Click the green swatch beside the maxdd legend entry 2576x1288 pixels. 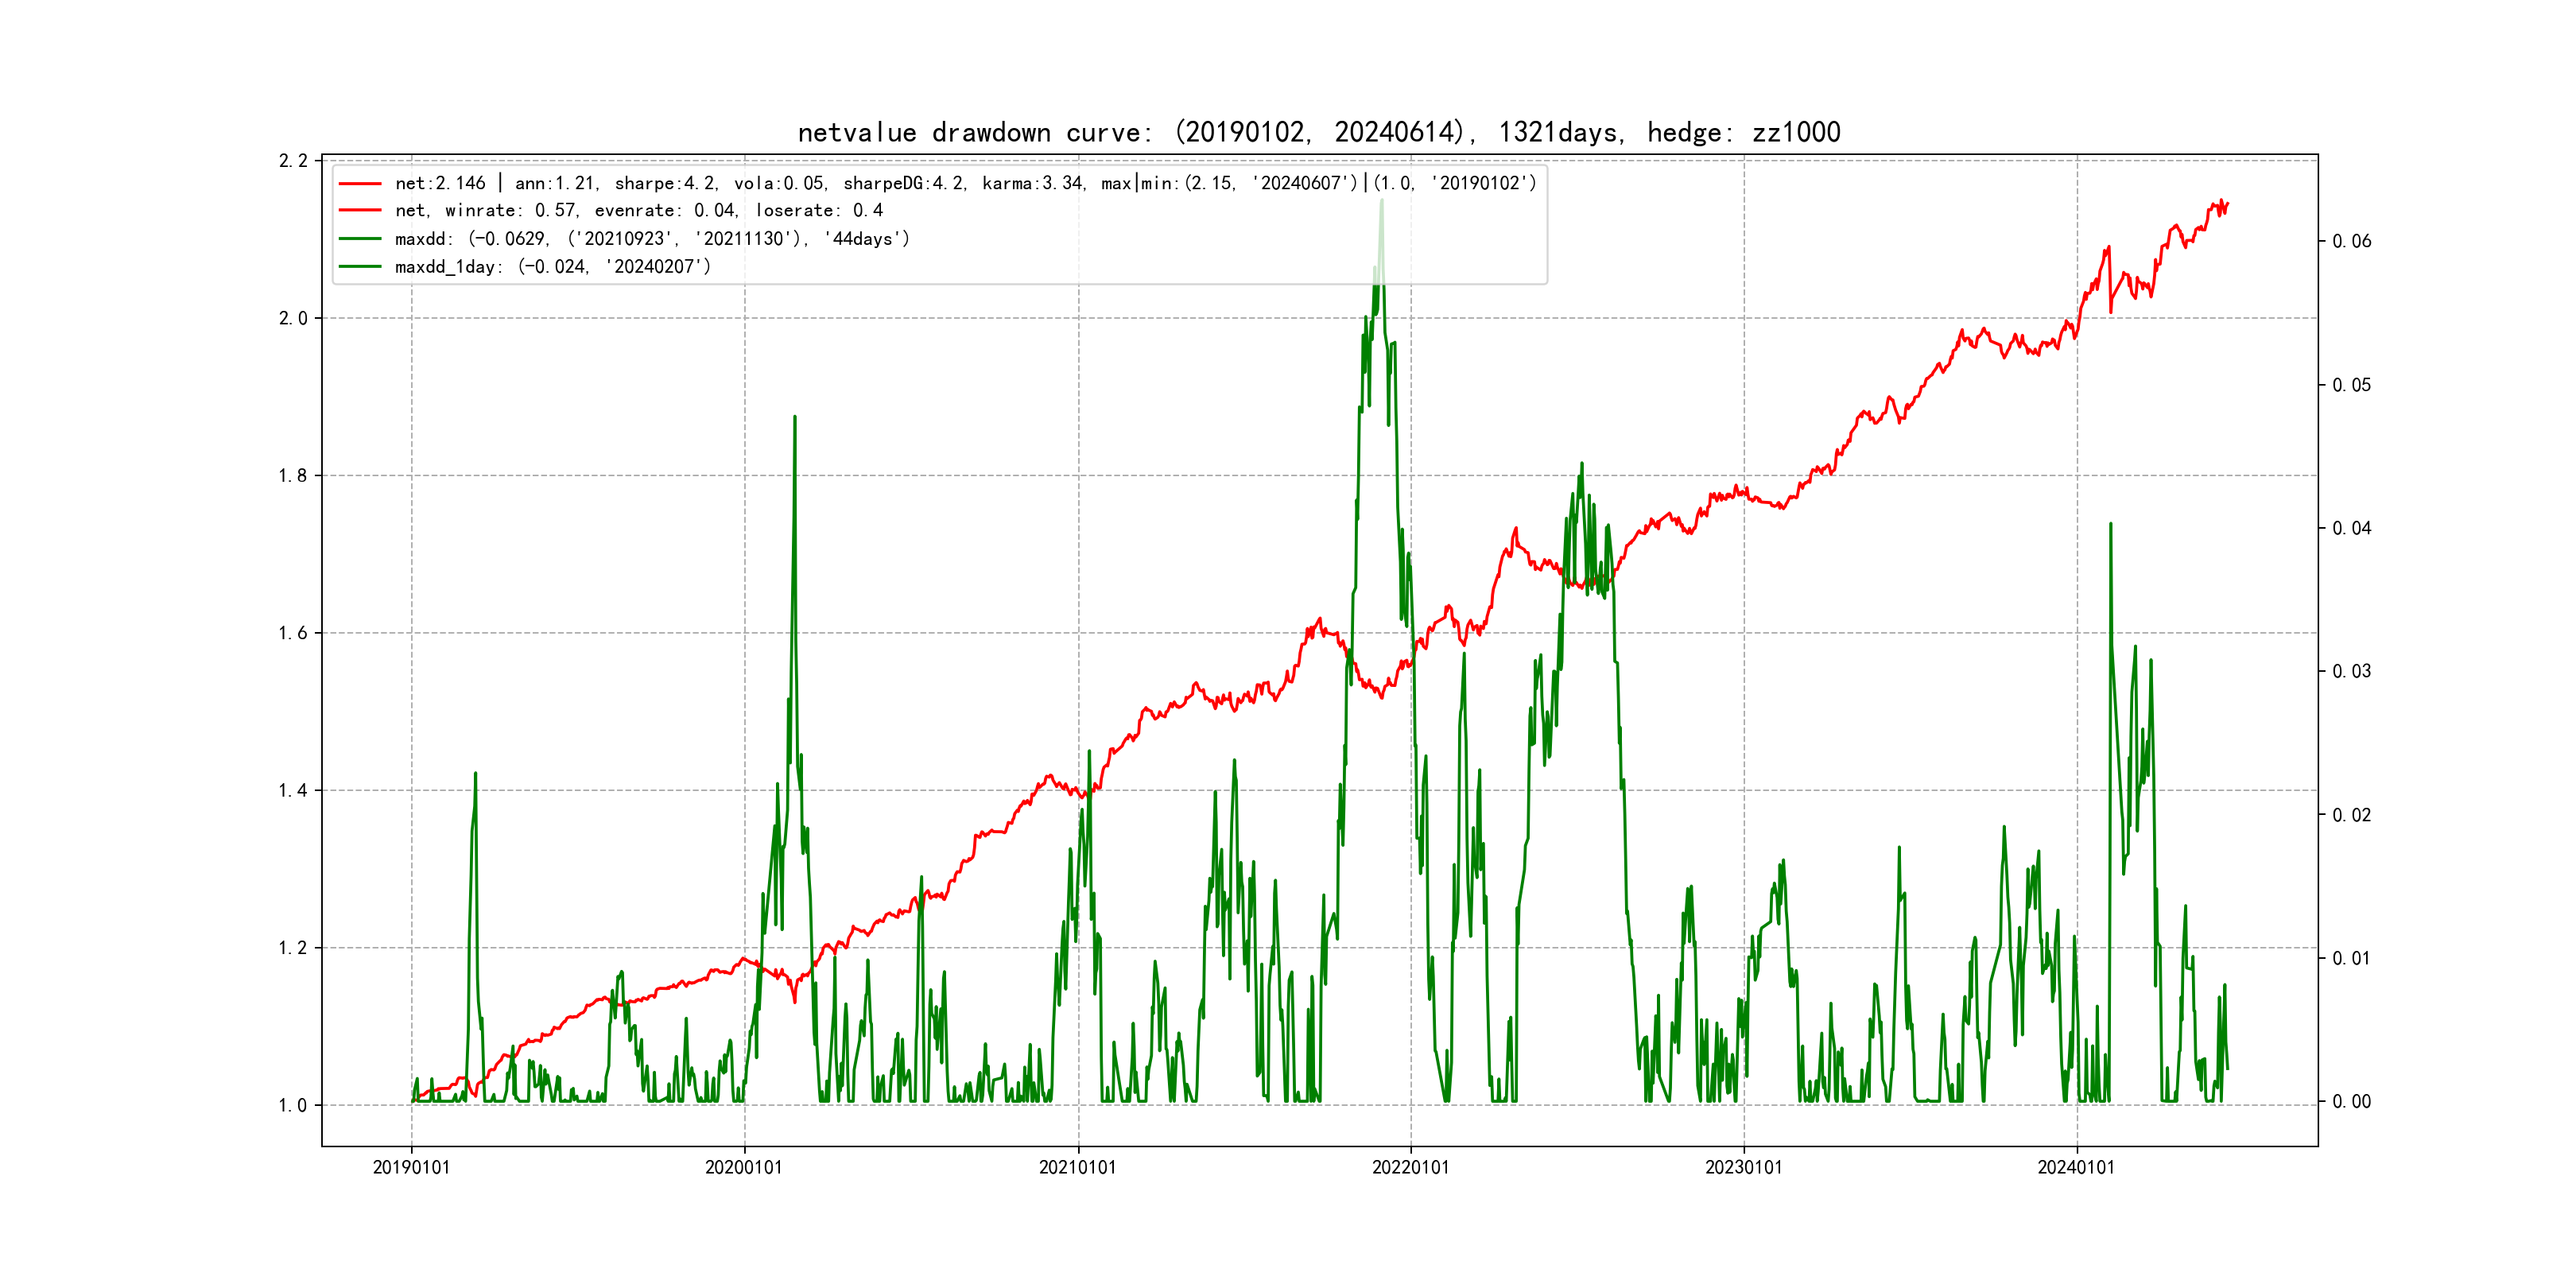pyautogui.click(x=360, y=239)
